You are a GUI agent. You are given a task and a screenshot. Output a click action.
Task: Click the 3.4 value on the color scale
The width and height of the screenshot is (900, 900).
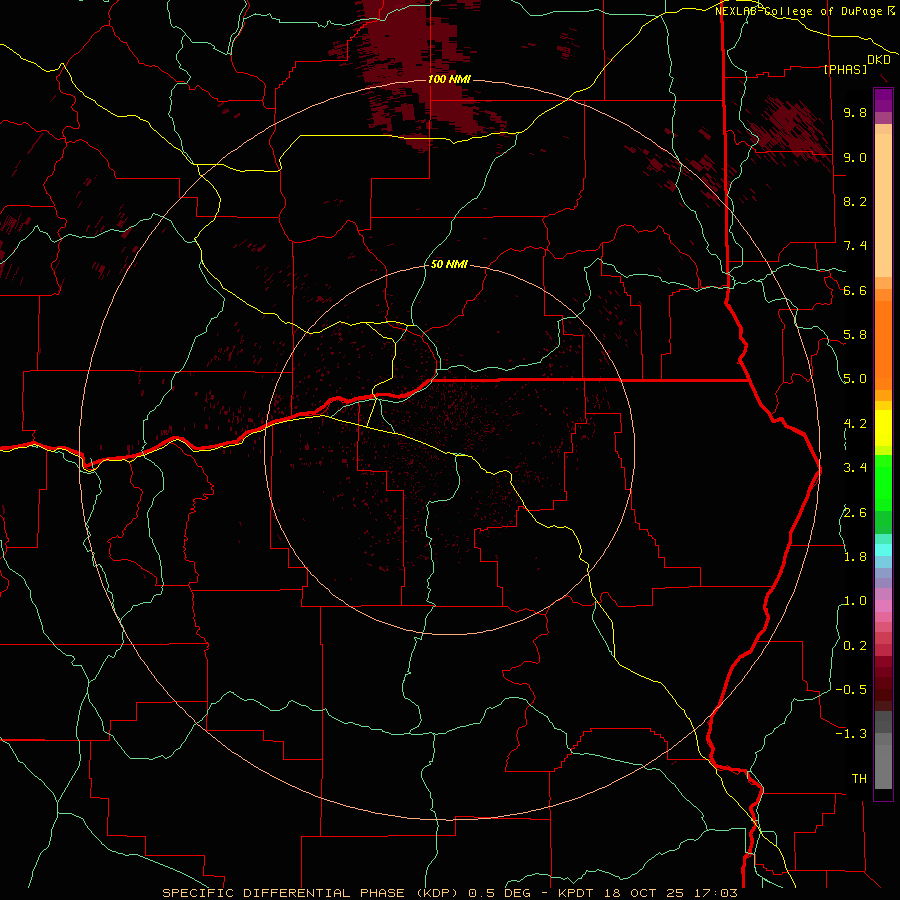[x=855, y=468]
